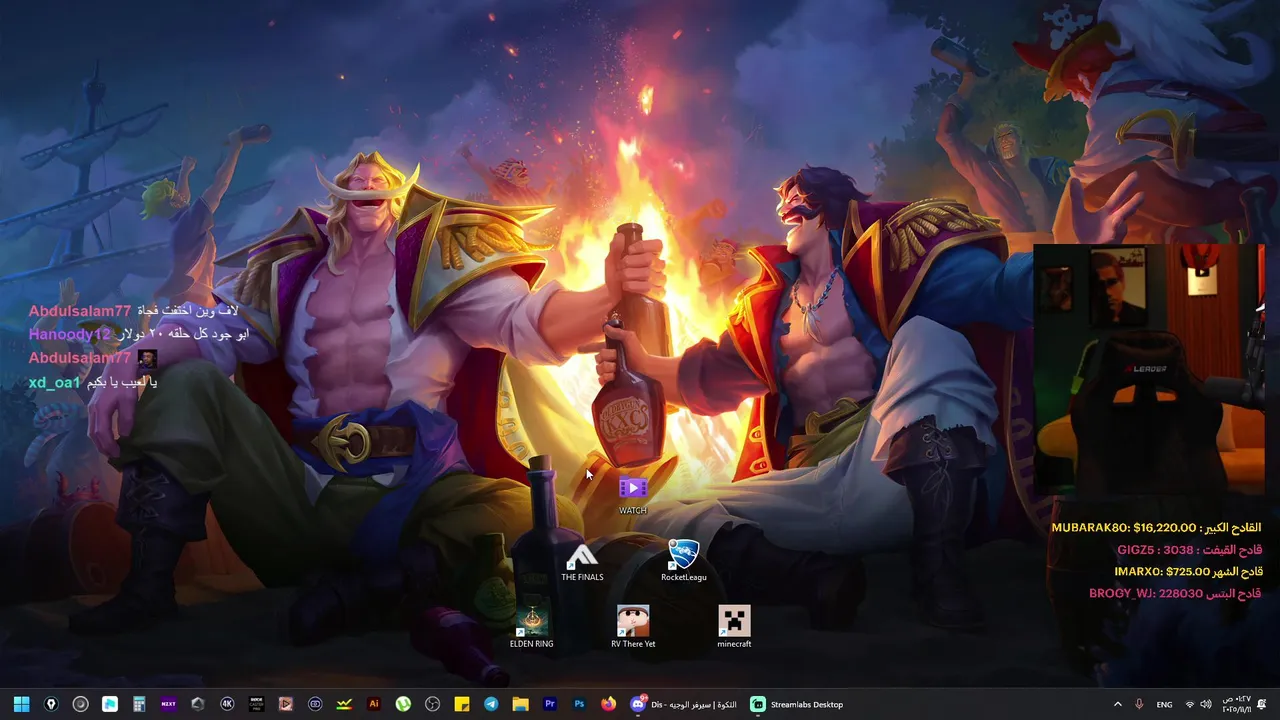Open the green chart line taskbar app
Image resolution: width=1280 pixels, height=720 pixels.
click(x=344, y=704)
